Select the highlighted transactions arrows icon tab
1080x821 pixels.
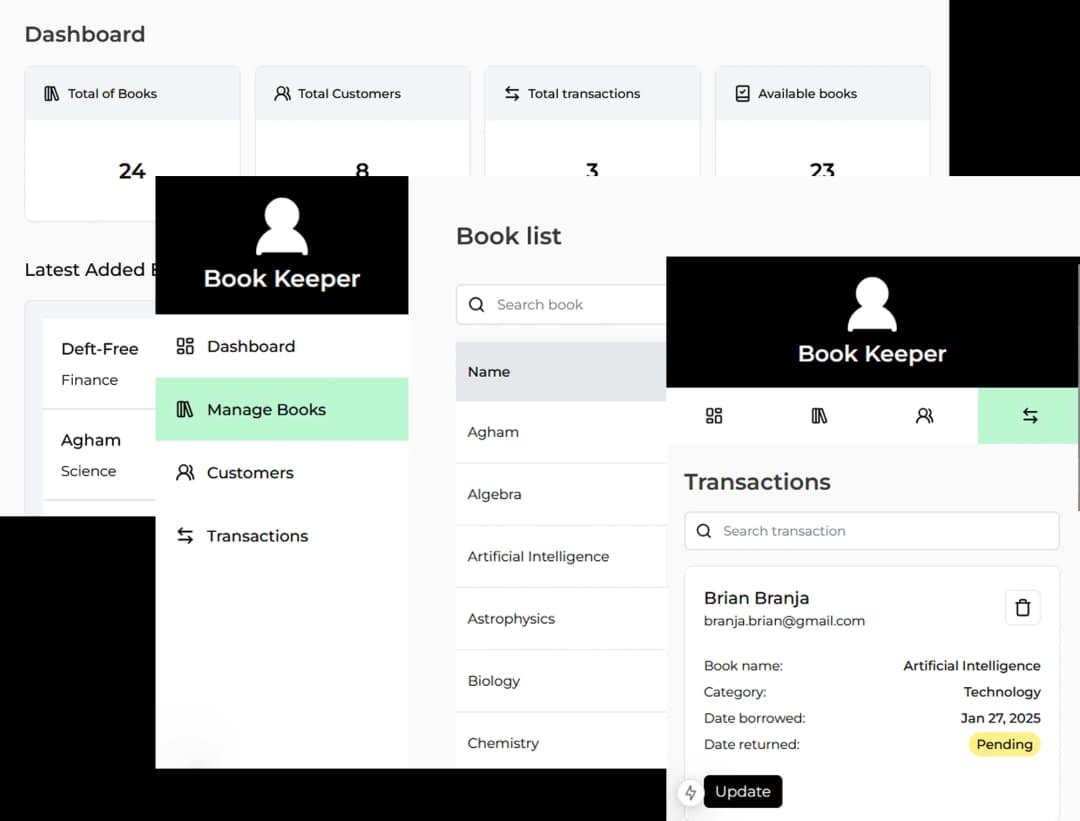click(x=1029, y=416)
